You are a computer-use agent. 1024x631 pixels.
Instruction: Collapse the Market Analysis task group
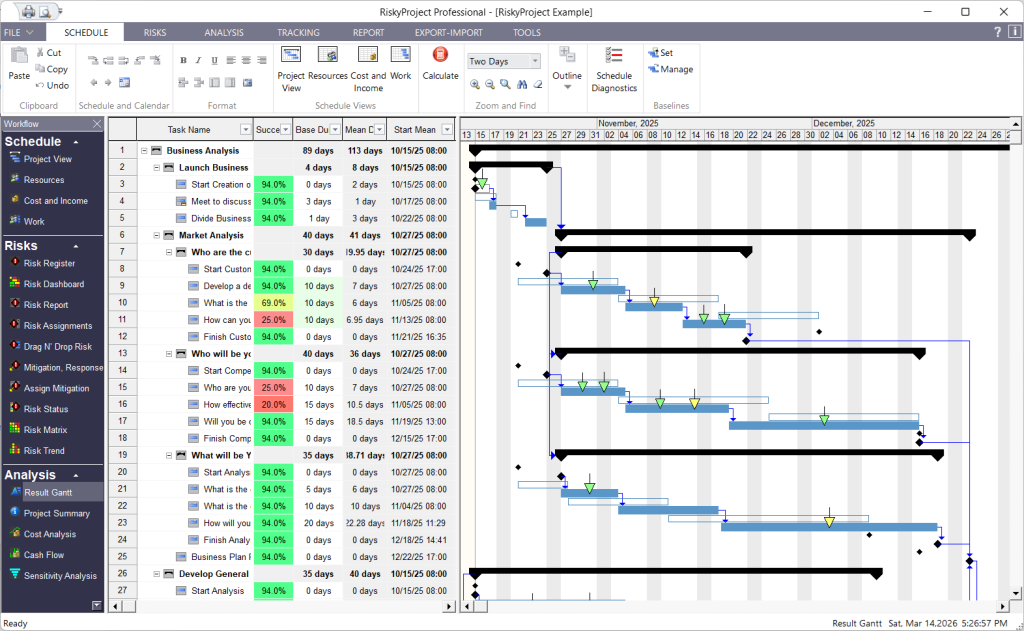156,236
